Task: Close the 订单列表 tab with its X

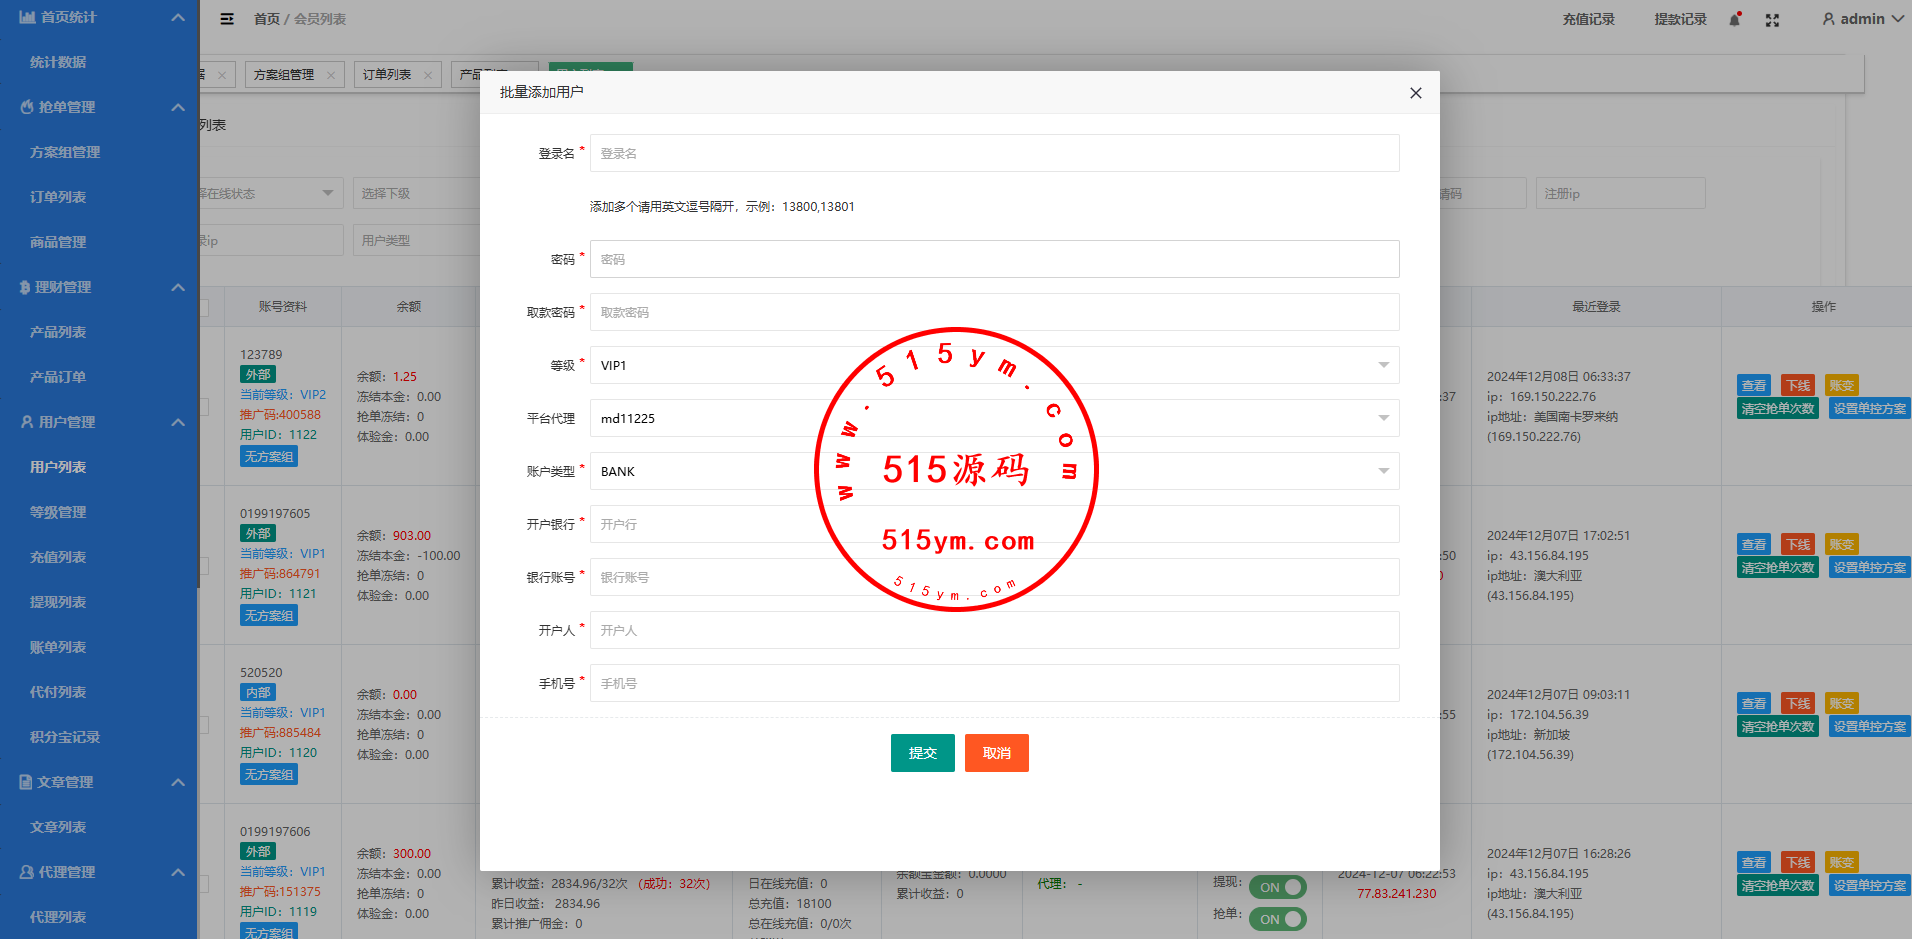Action: pyautogui.click(x=428, y=75)
